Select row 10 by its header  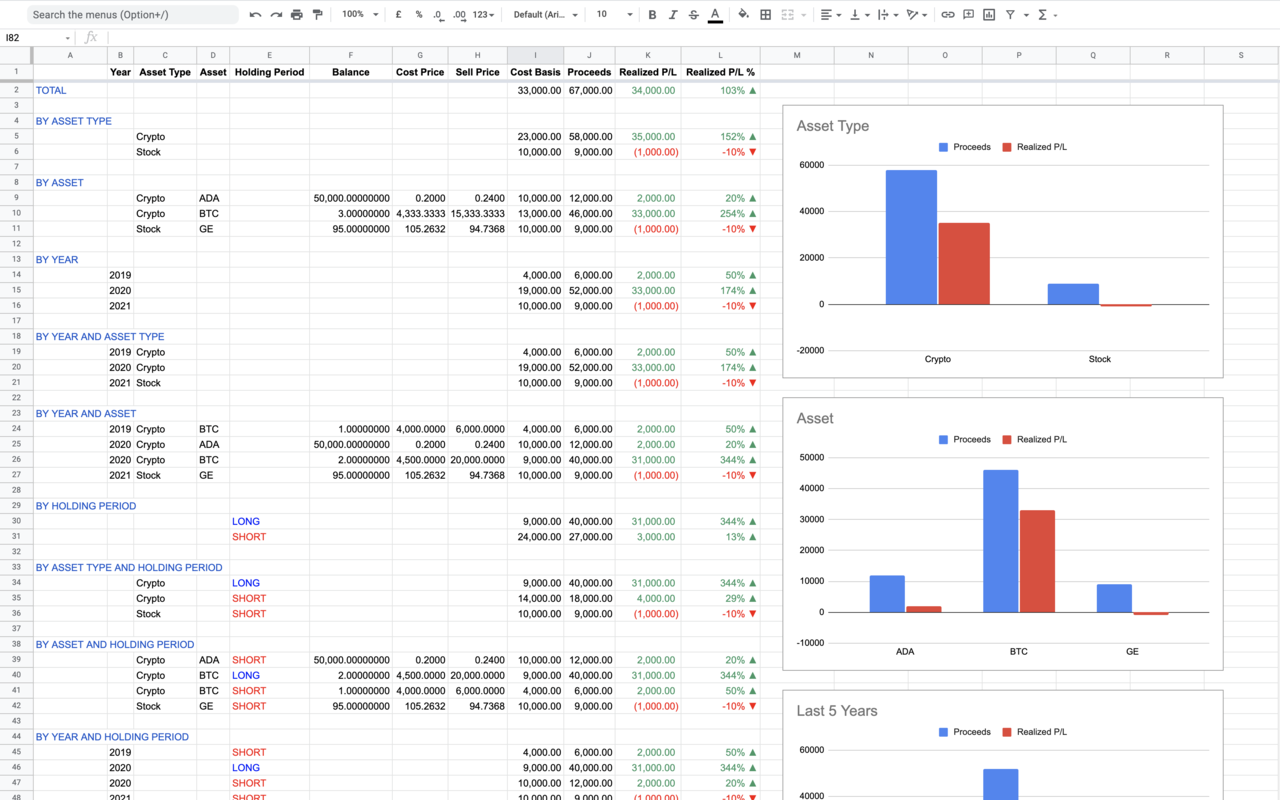(x=16, y=213)
